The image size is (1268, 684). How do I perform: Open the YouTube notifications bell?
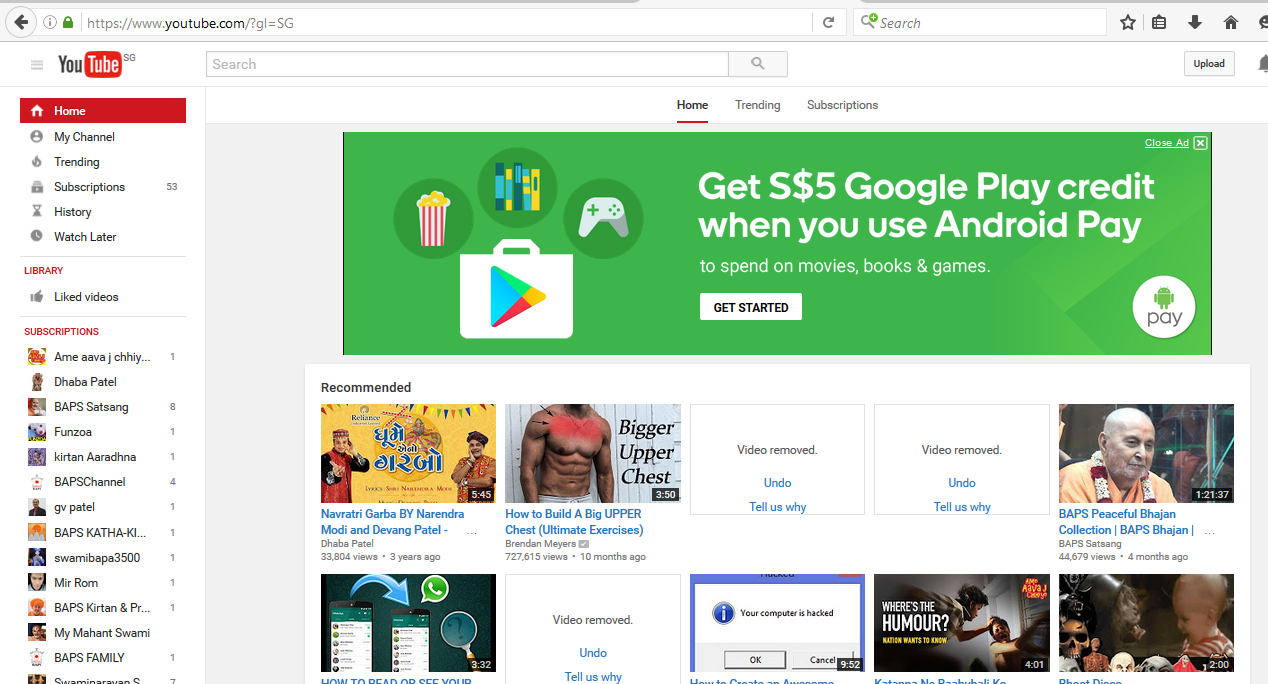(1262, 64)
